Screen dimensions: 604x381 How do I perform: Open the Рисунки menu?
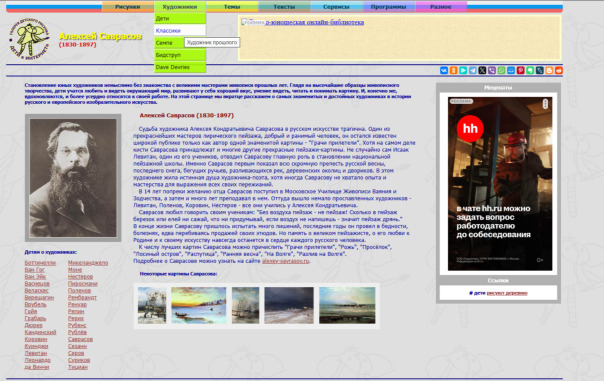pyautogui.click(x=128, y=7)
